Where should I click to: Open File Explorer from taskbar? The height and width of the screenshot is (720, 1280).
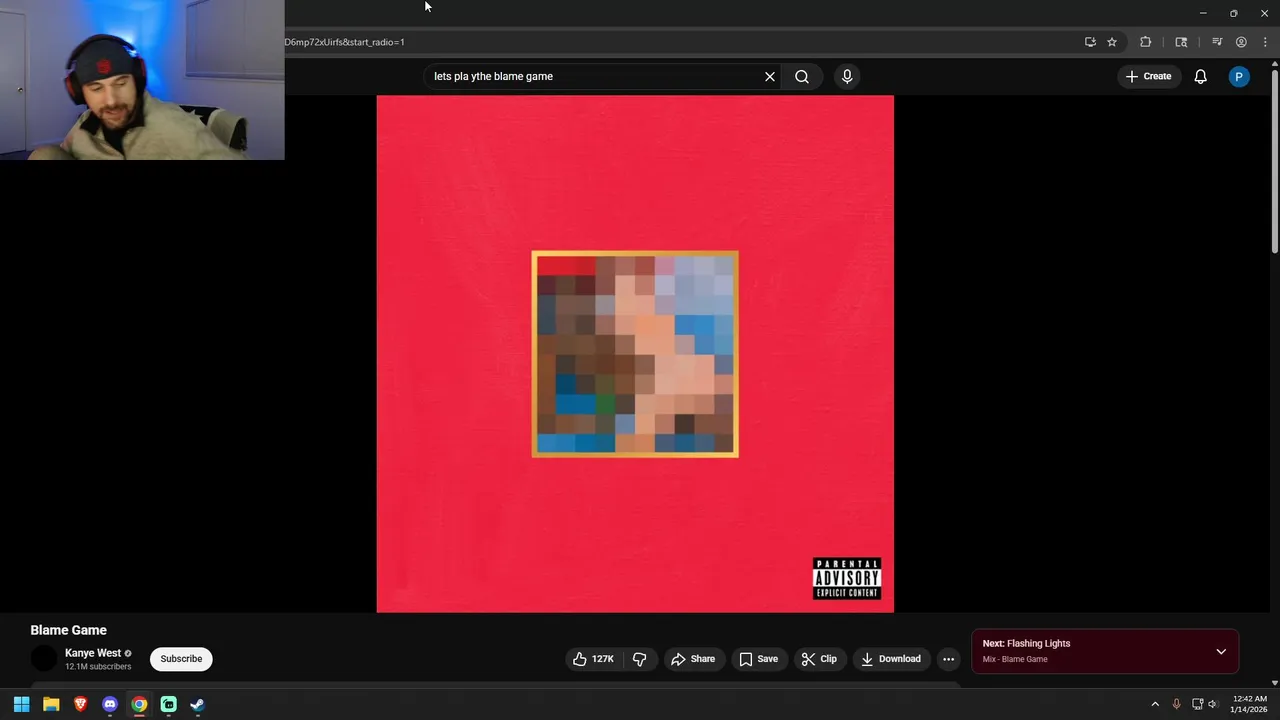pyautogui.click(x=51, y=704)
